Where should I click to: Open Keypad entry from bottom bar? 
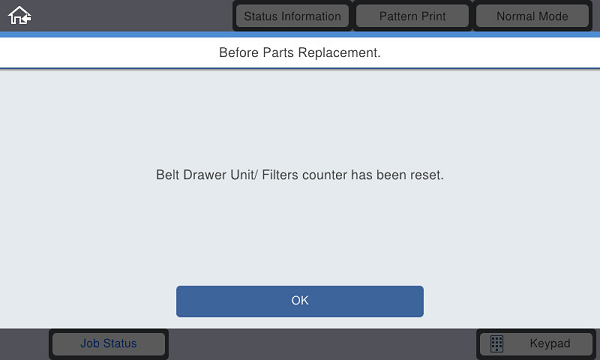(x=536, y=344)
